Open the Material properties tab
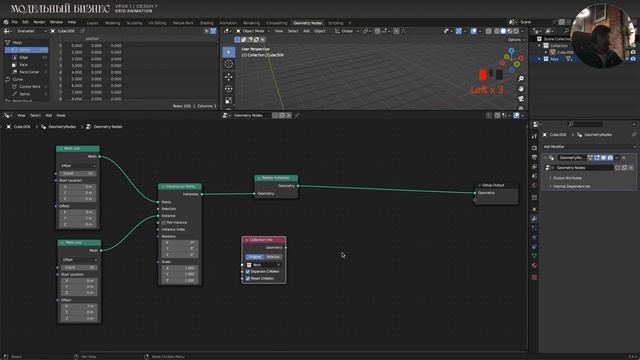 (x=534, y=265)
